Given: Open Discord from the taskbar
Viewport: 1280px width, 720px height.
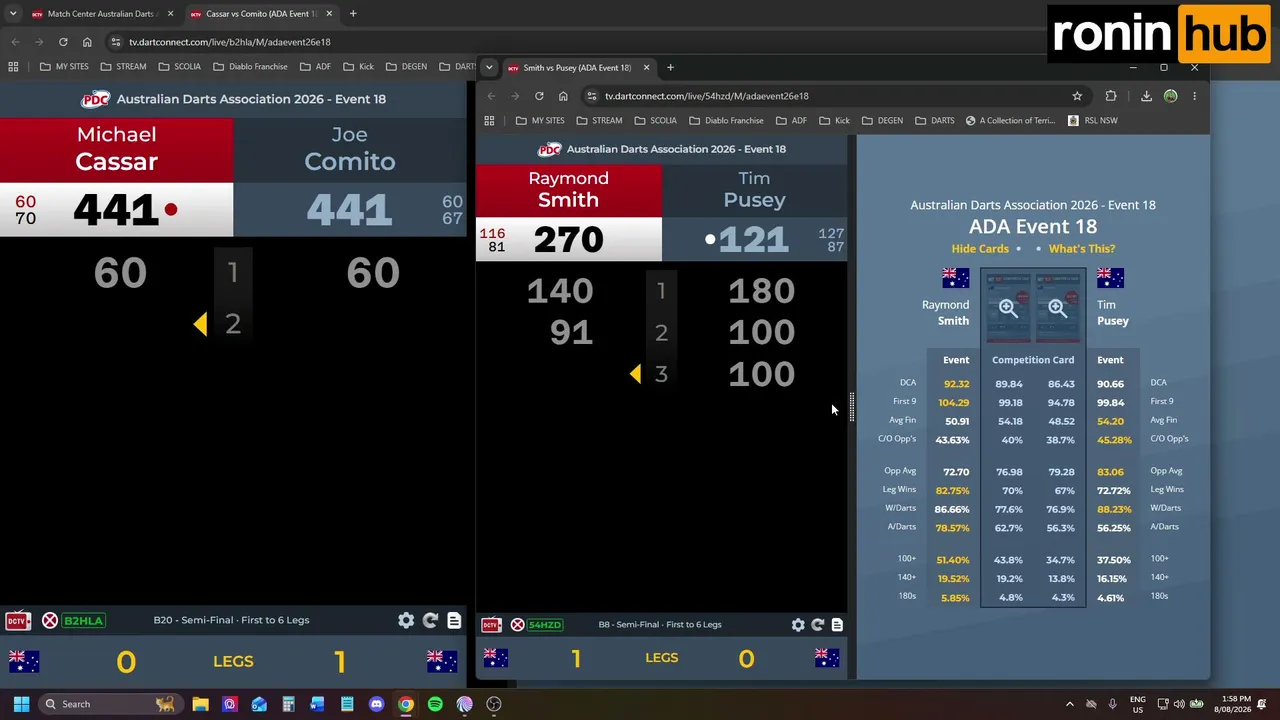Looking at the screenshot, I should click(x=376, y=704).
